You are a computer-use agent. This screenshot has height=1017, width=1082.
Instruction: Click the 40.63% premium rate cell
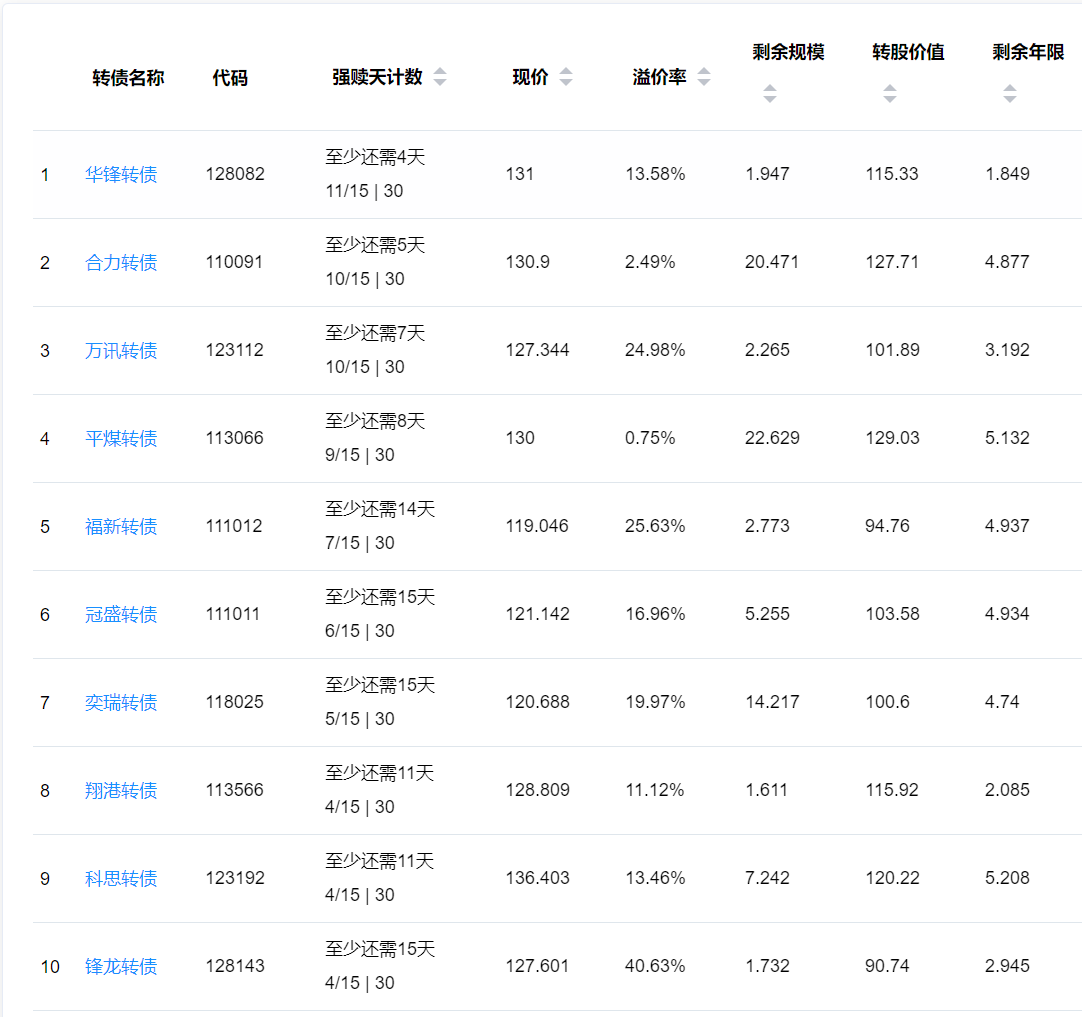pos(655,966)
